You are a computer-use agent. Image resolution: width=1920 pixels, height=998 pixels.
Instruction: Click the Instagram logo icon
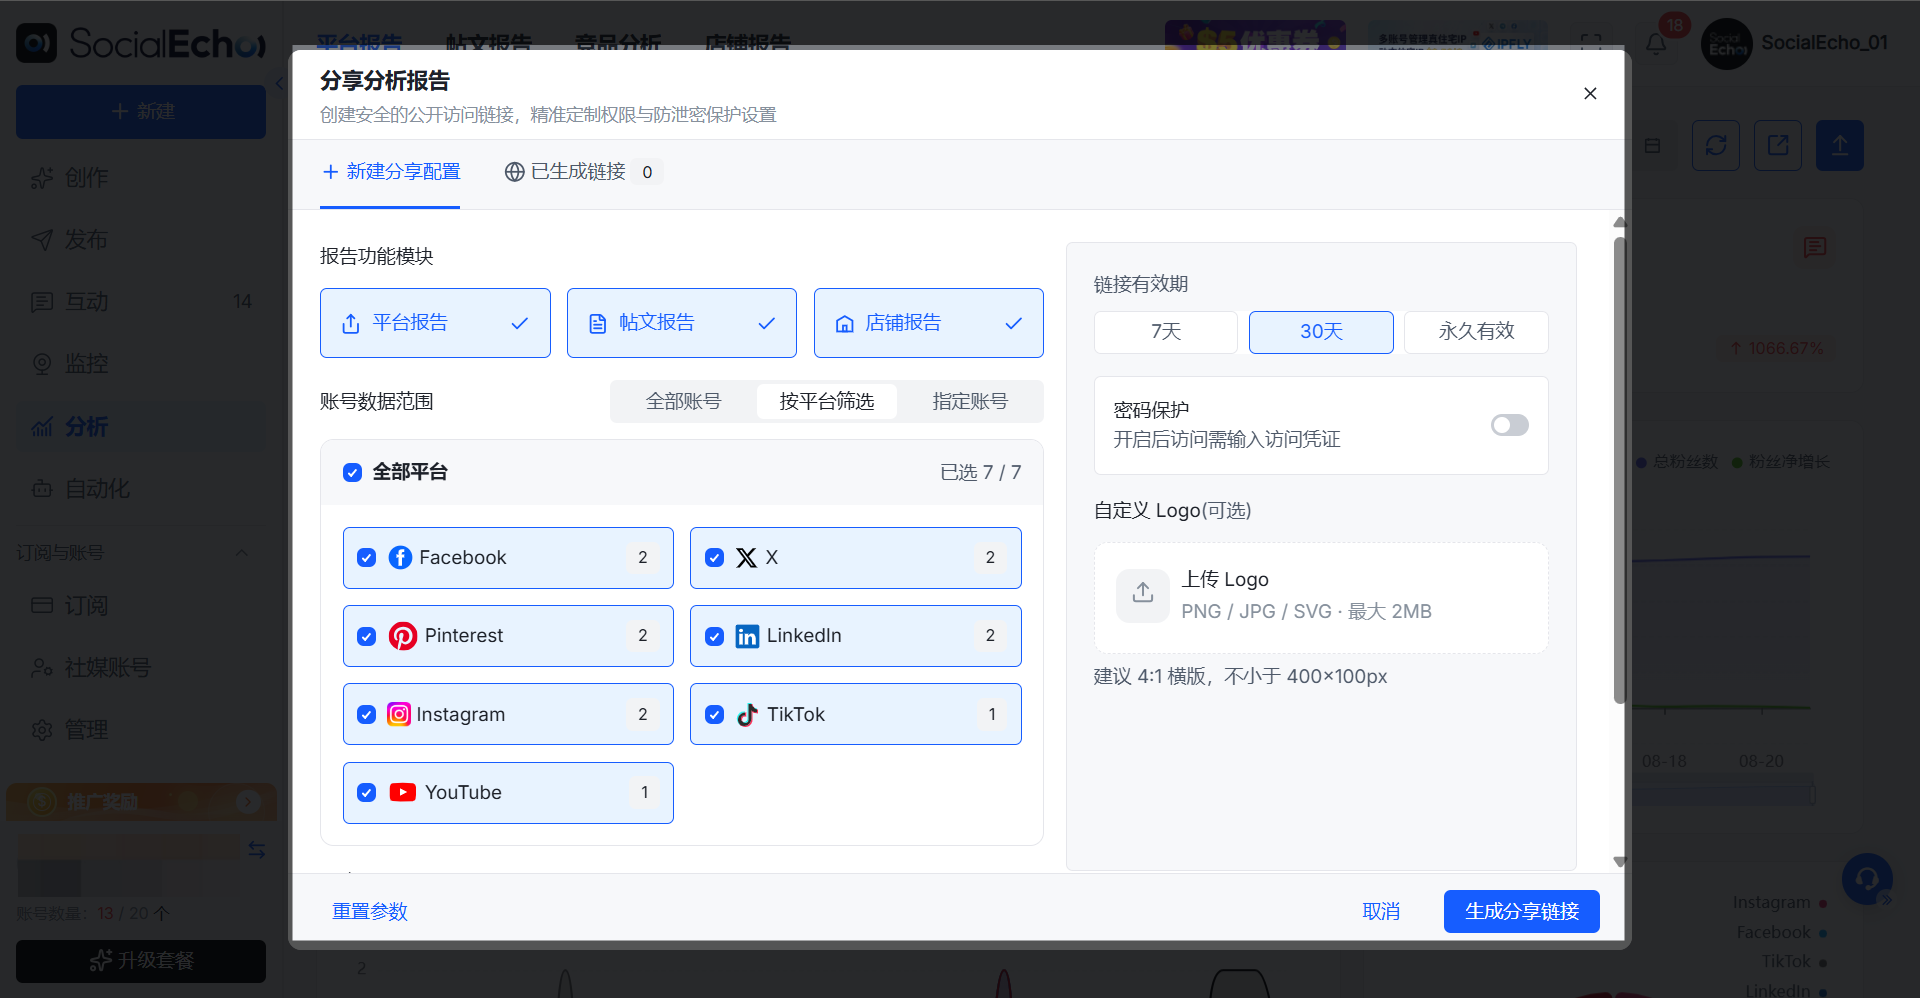399,714
